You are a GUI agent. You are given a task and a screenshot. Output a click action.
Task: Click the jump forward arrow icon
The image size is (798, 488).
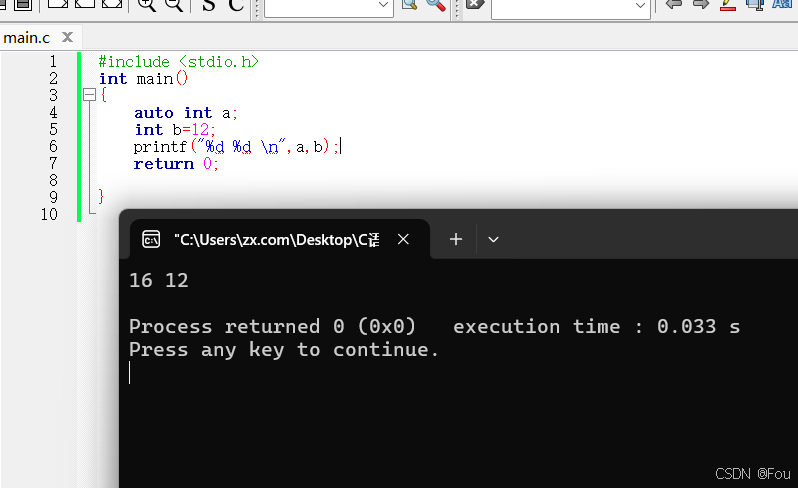701,5
